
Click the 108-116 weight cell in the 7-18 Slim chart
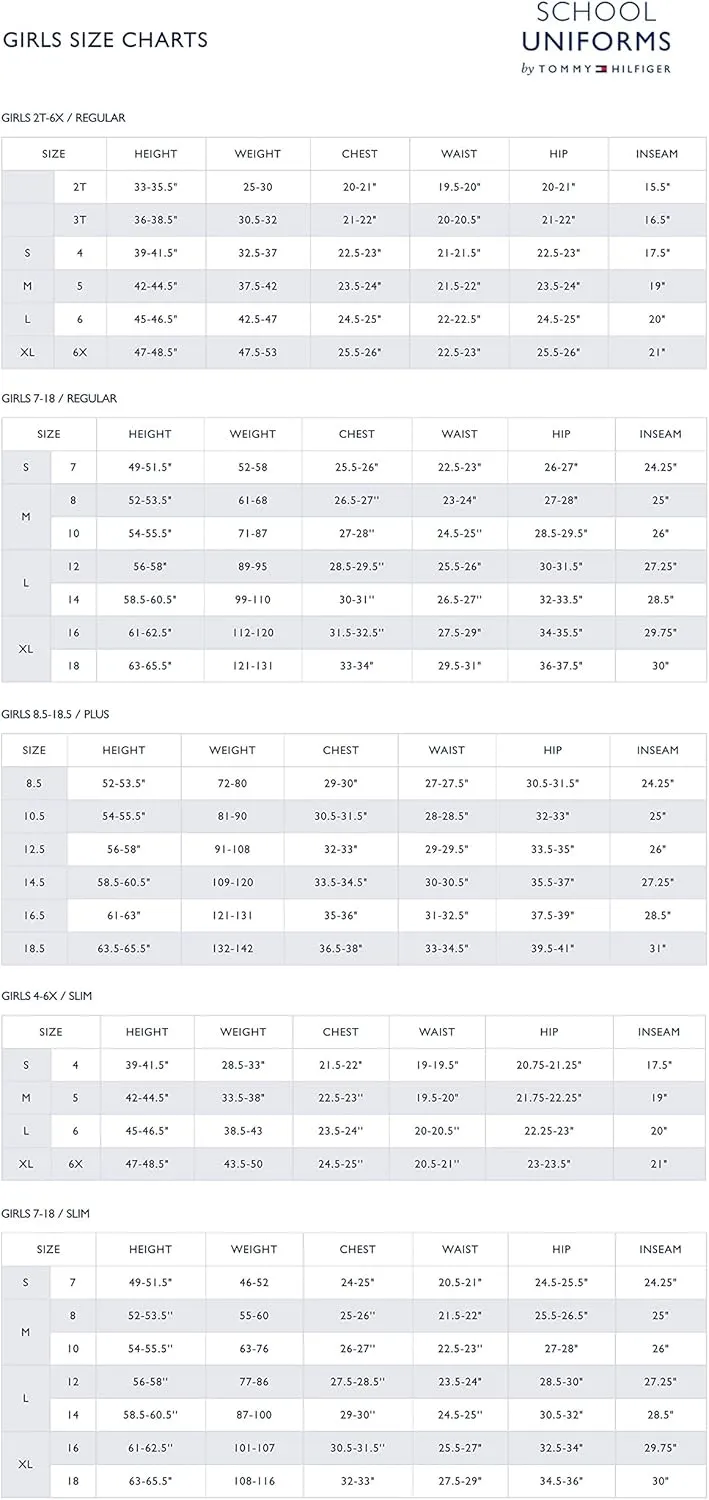pyautogui.click(x=254, y=1481)
